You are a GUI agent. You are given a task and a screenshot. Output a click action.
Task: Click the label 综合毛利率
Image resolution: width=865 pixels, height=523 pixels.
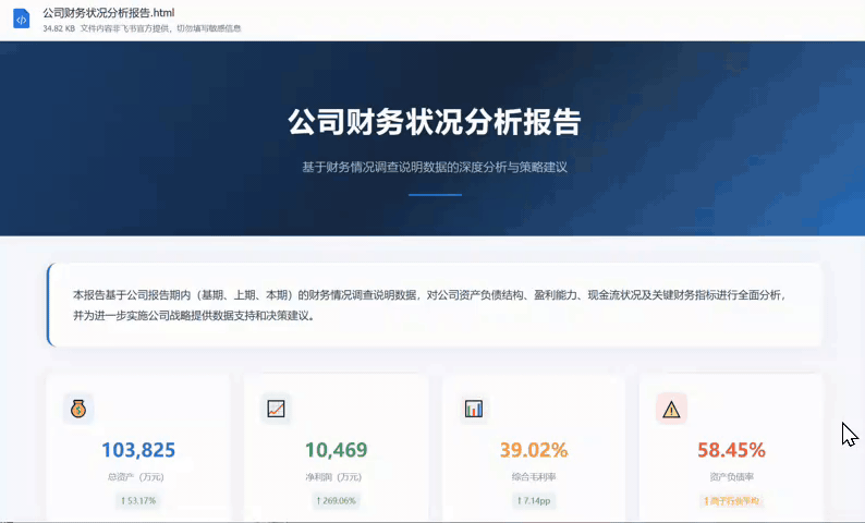pos(534,477)
